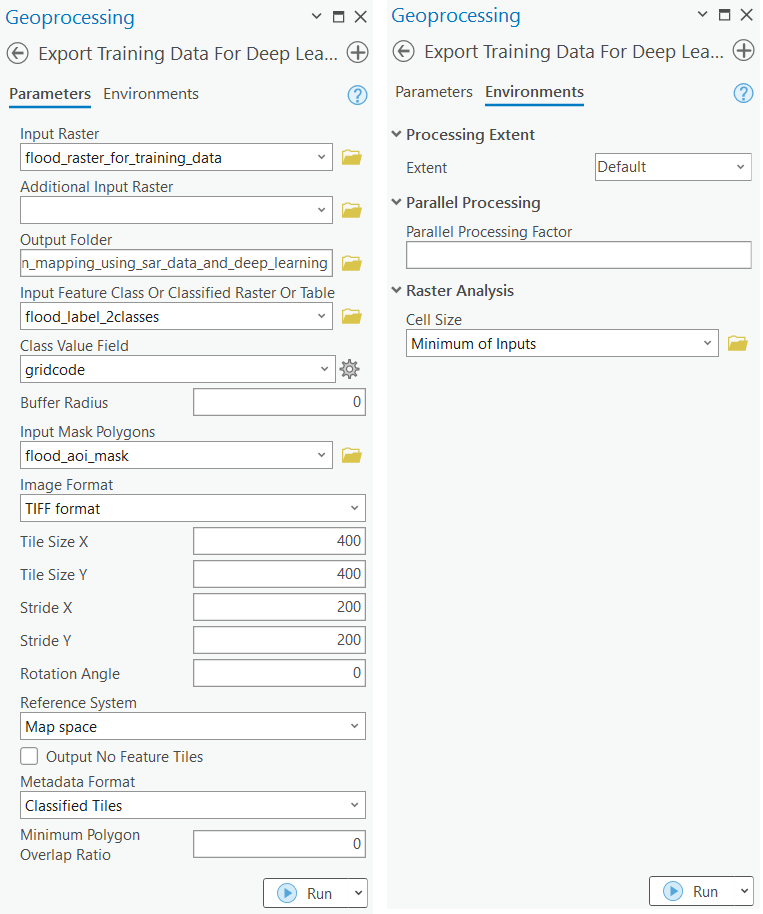
Task: Click gear icon next to Class Value Field
Action: (349, 369)
